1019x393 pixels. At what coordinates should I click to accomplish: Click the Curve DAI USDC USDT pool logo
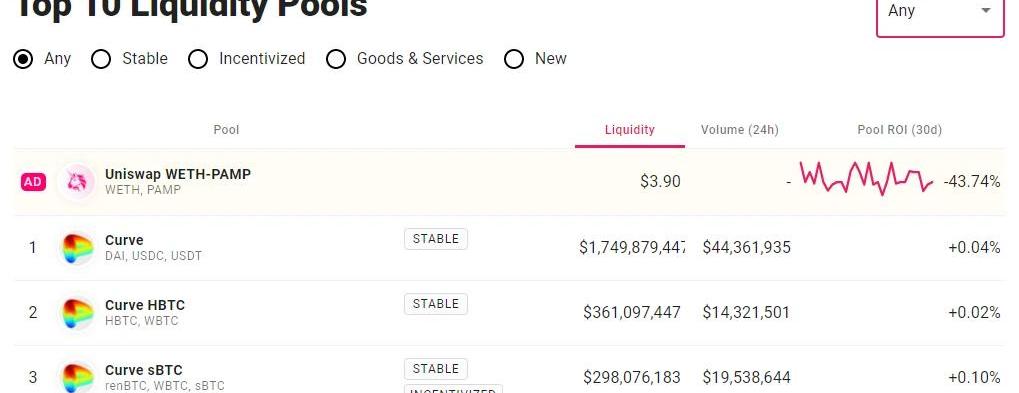tap(77, 247)
